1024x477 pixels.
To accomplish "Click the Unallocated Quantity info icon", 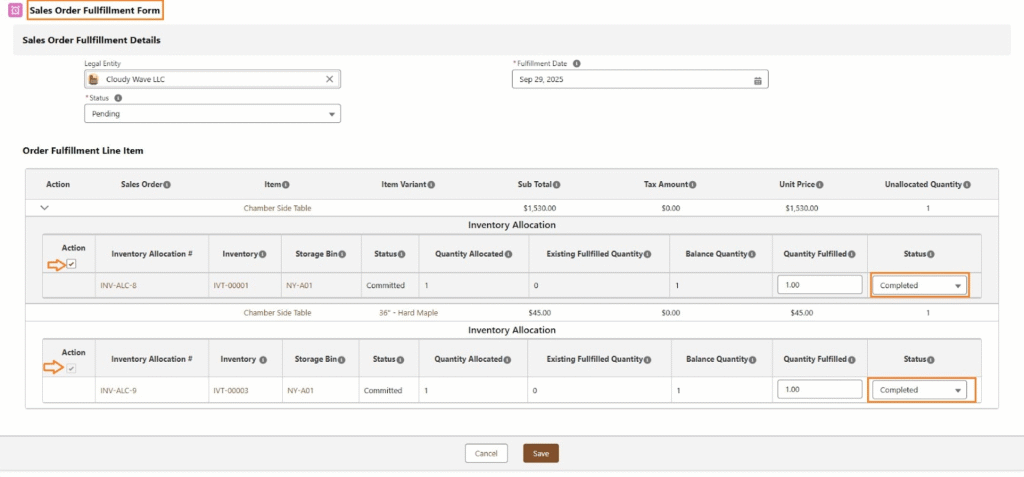I will (x=966, y=185).
